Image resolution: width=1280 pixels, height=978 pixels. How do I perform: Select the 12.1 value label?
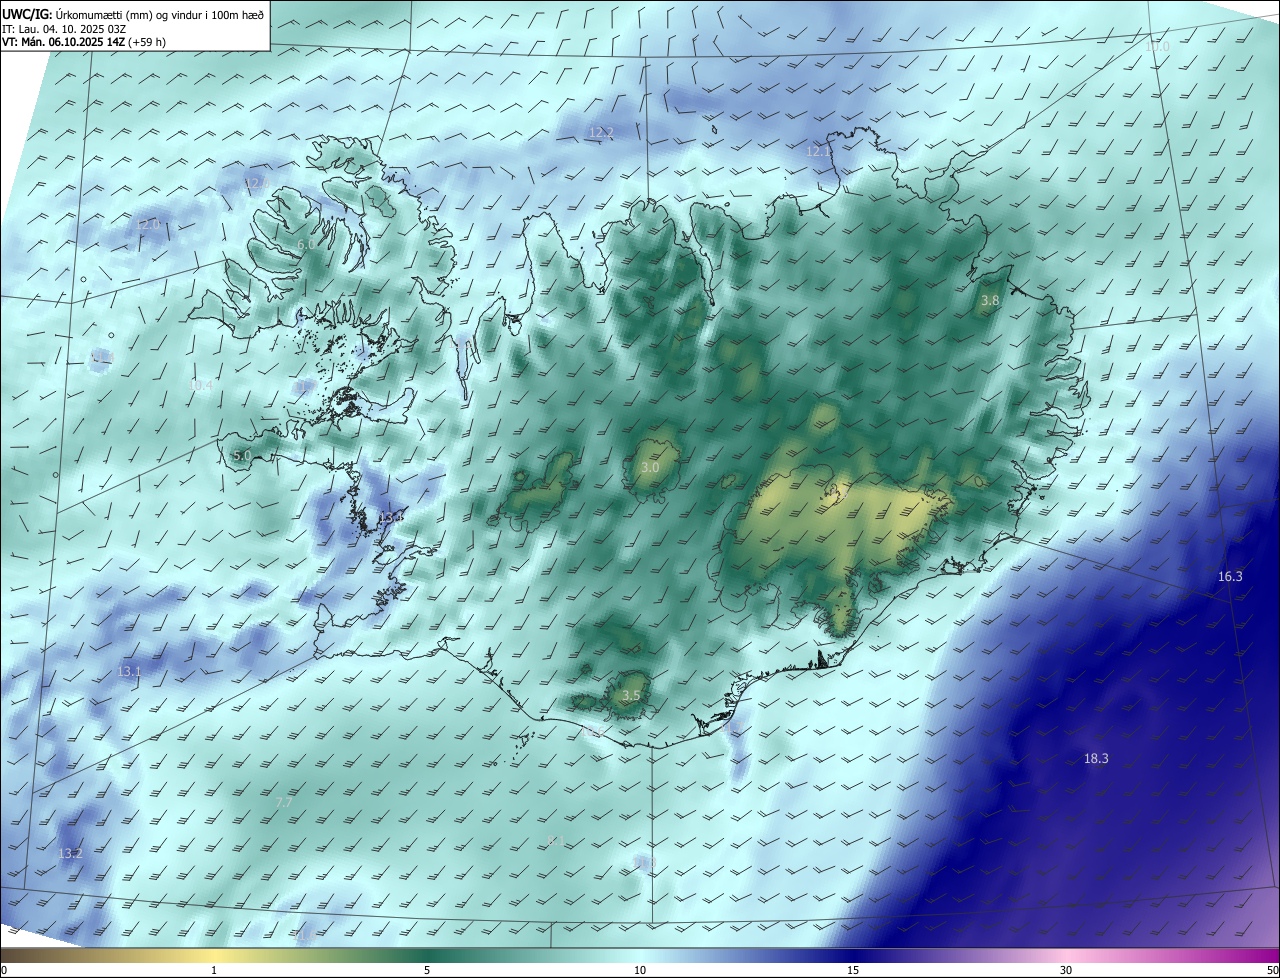click(x=819, y=151)
